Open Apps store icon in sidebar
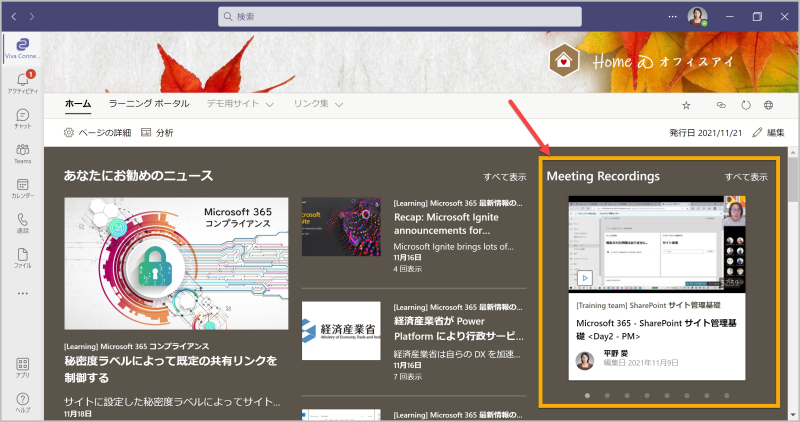 pyautogui.click(x=22, y=367)
